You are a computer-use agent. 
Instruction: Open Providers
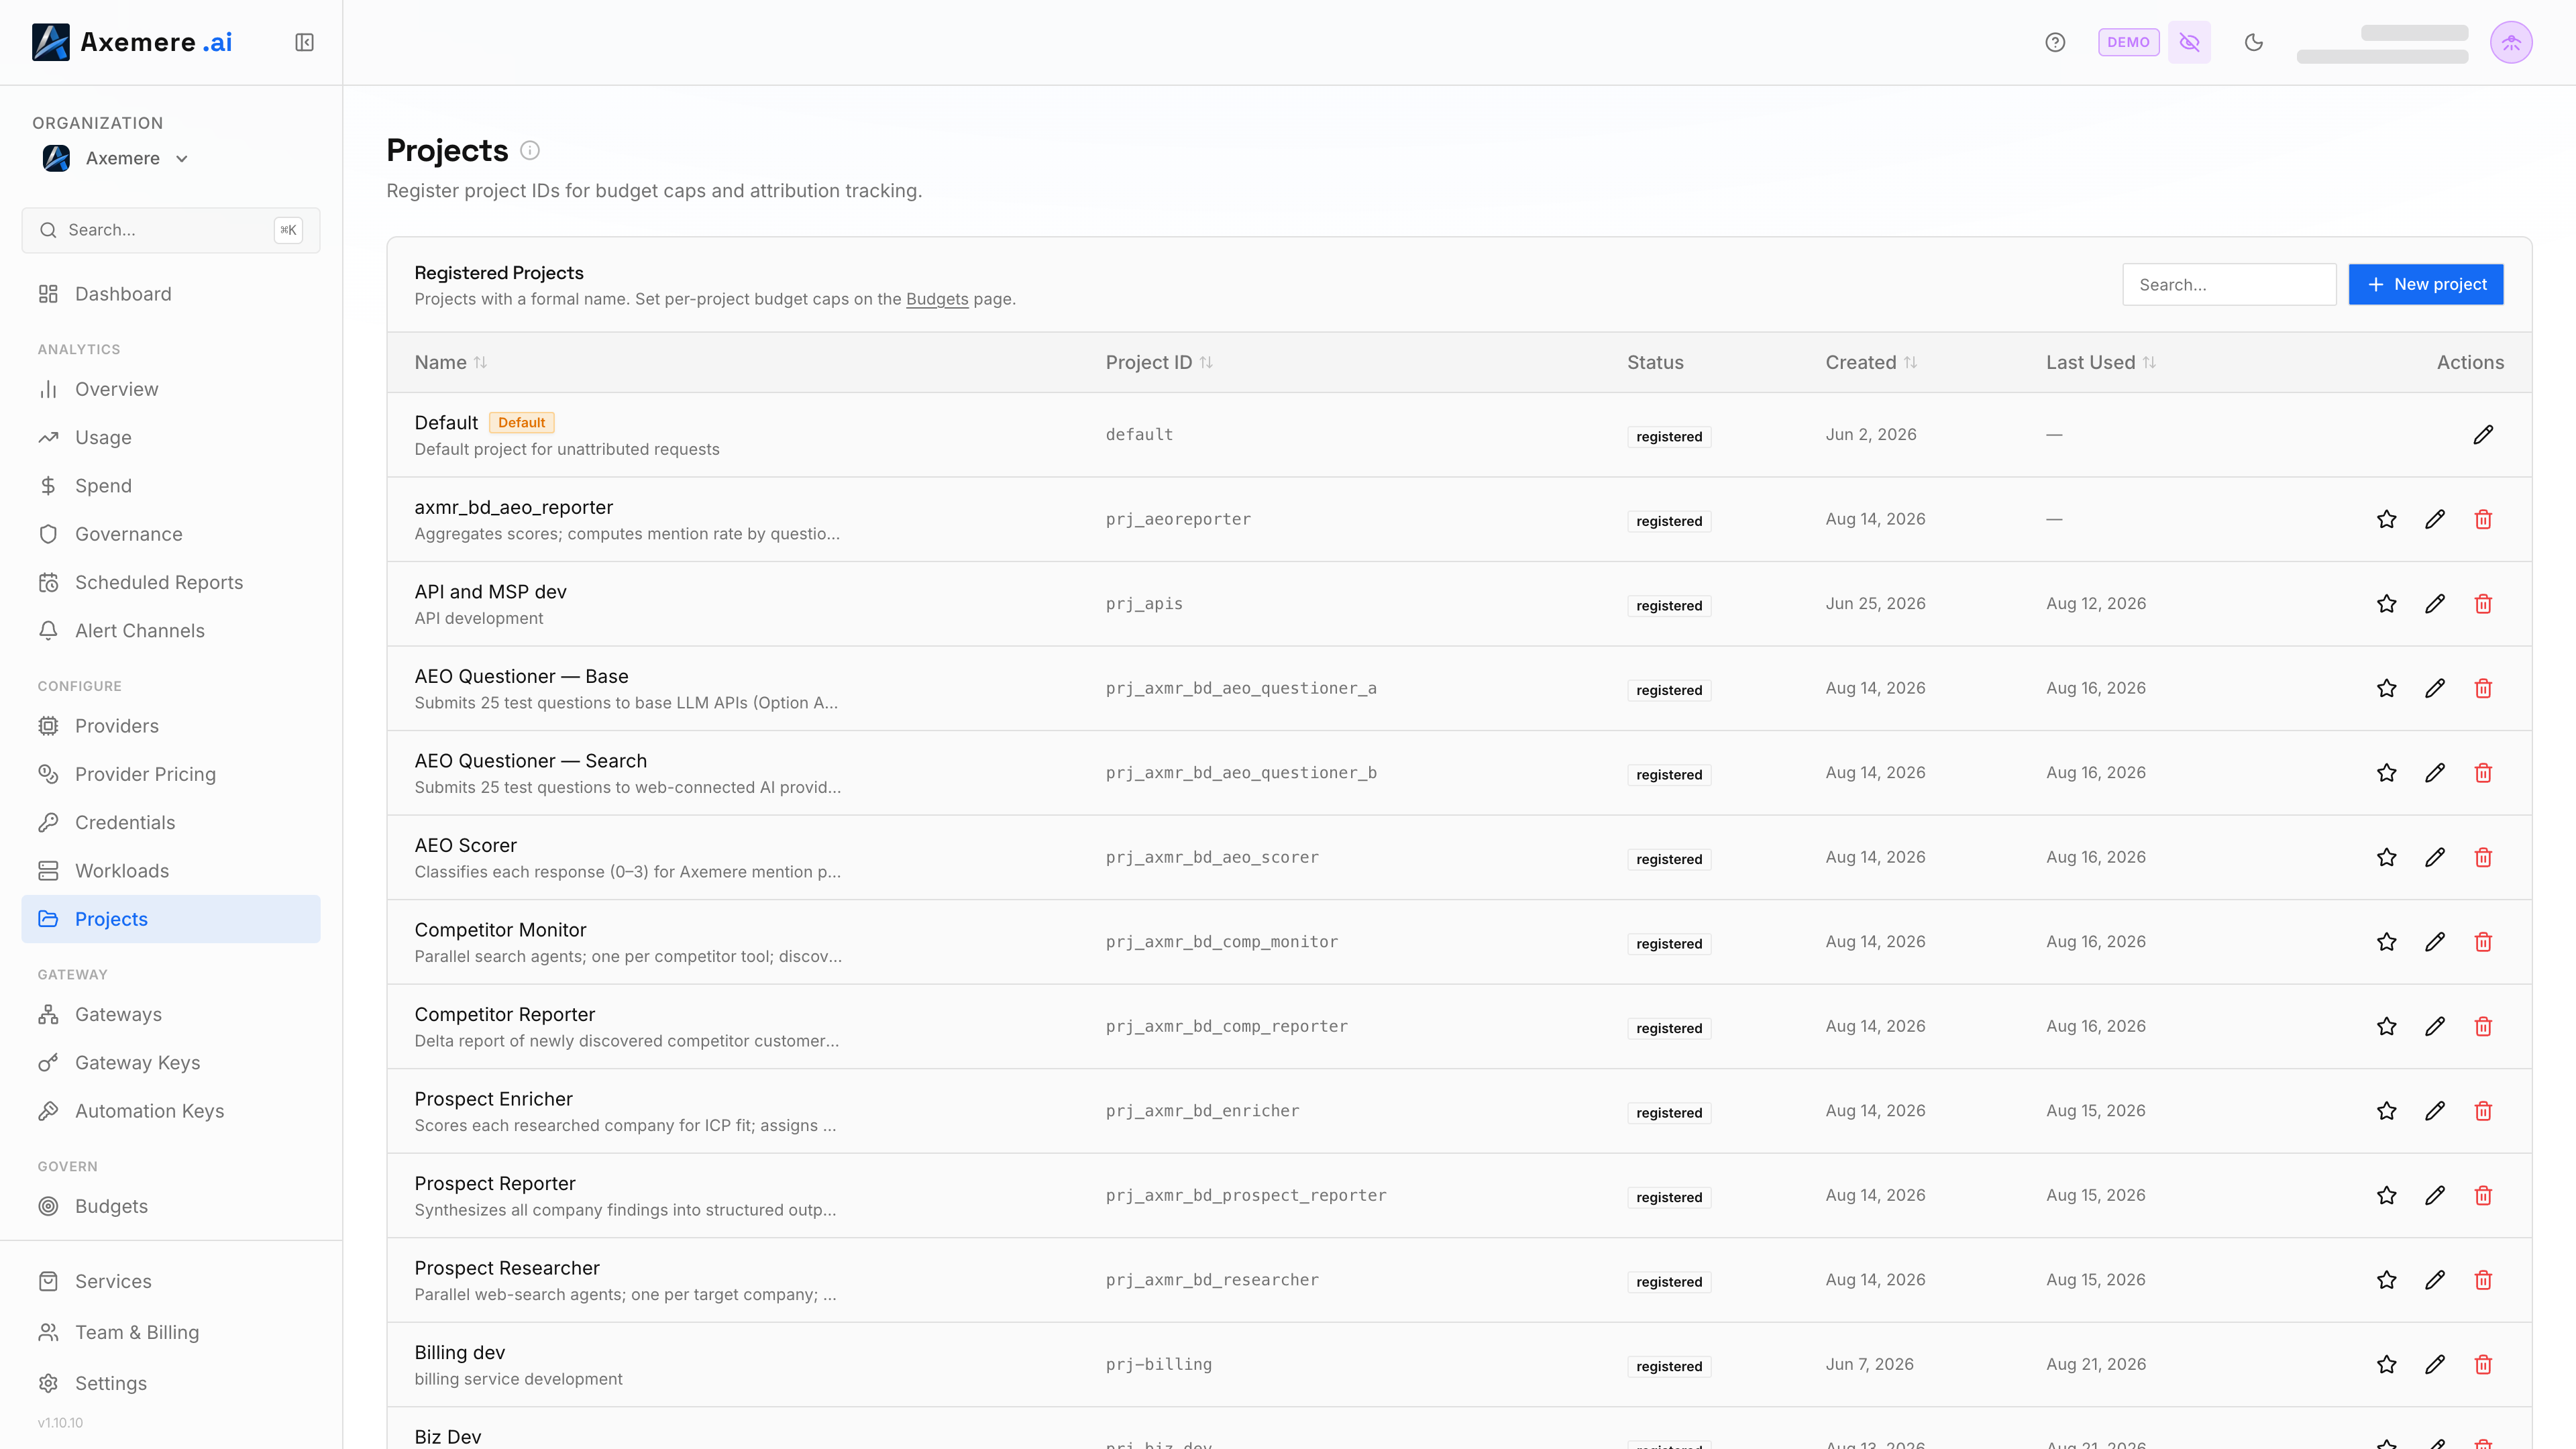[x=171, y=726]
